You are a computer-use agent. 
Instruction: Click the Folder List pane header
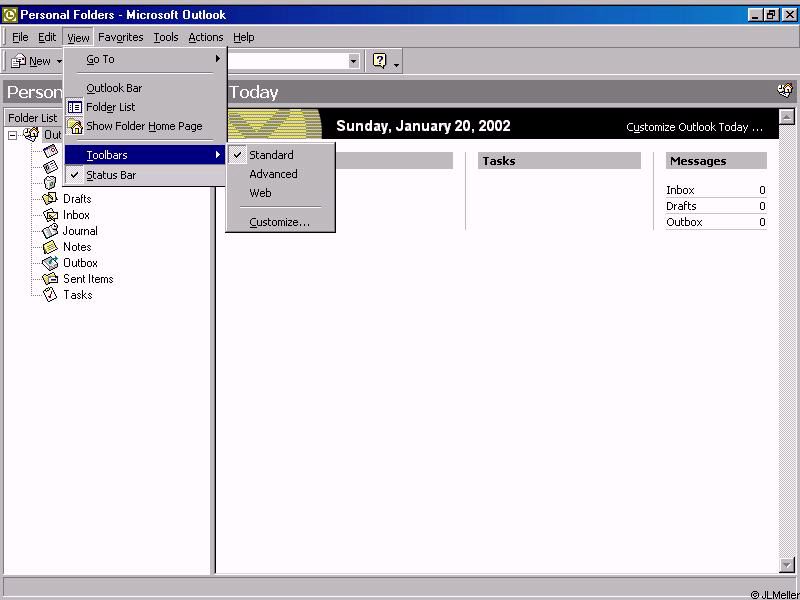click(x=33, y=118)
